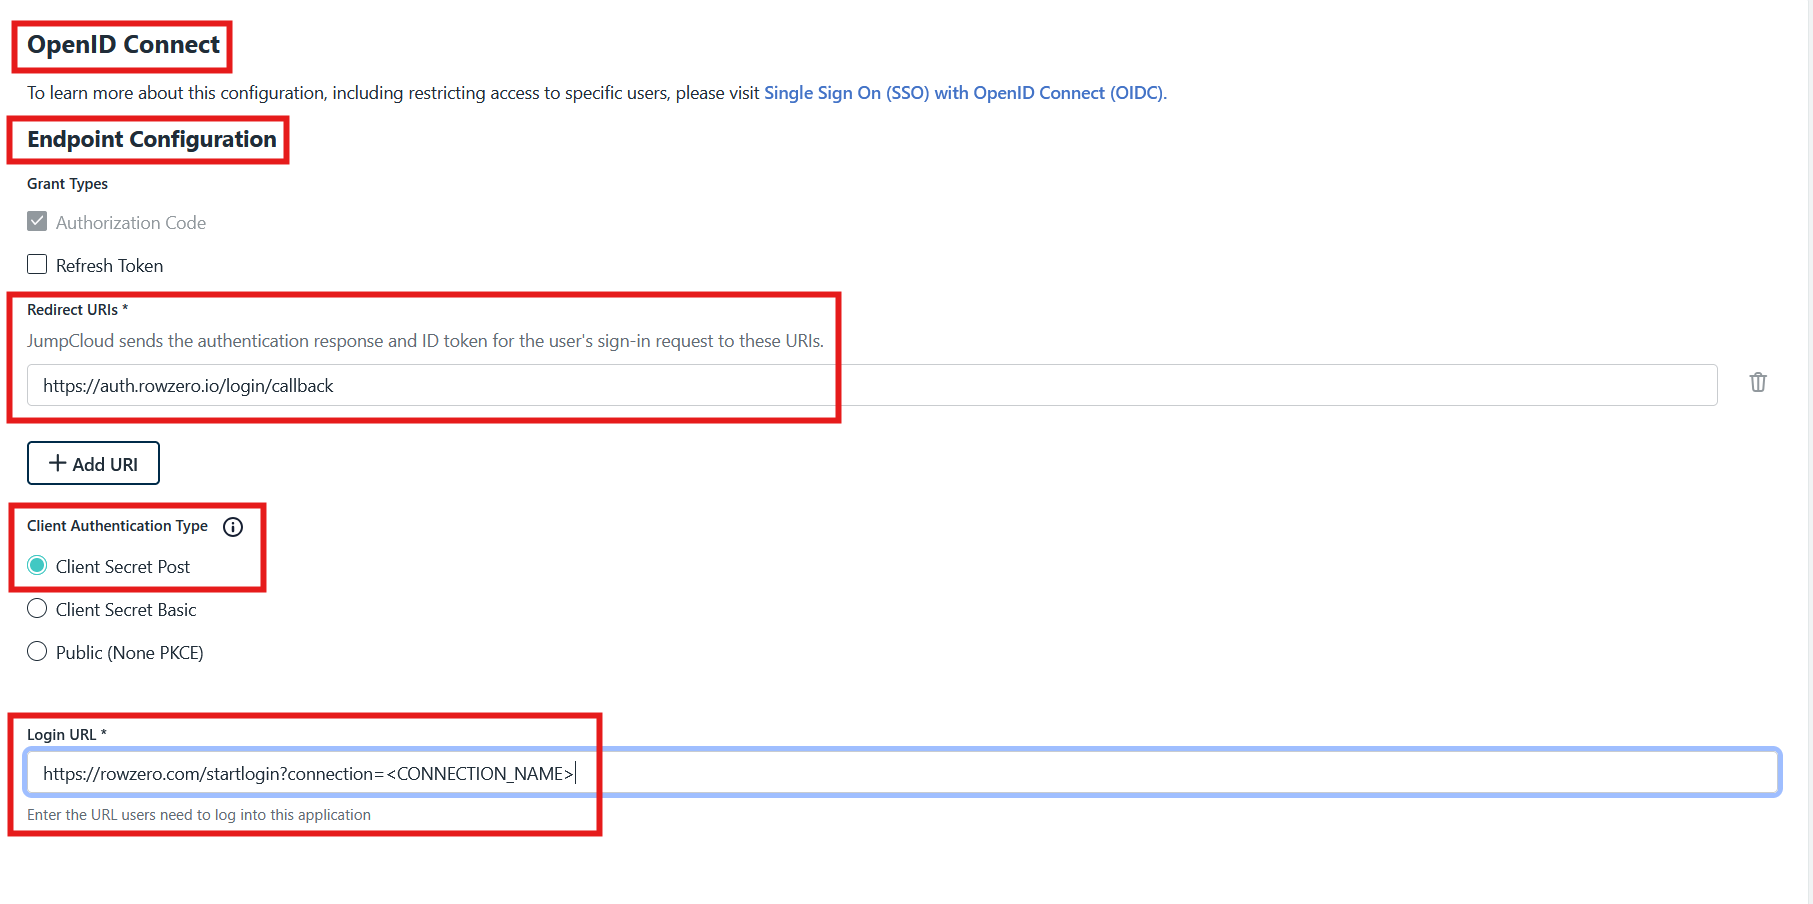Select Client Secret Basic authentication
This screenshot has width=1813, height=904.
coord(36,608)
